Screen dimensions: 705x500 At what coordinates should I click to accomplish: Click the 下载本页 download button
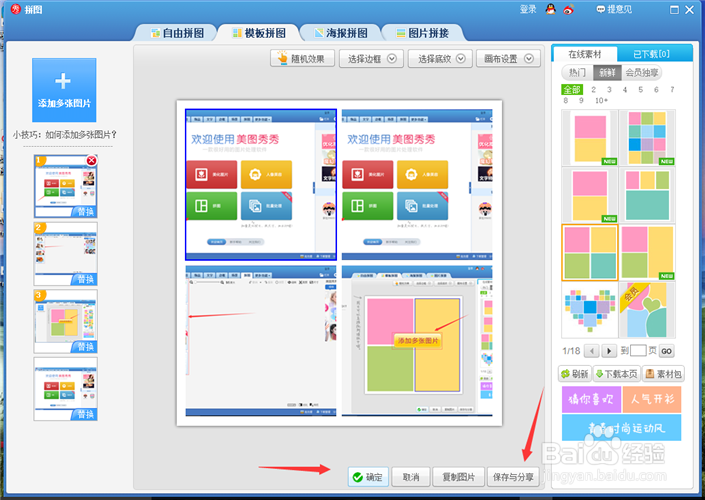[x=616, y=374]
